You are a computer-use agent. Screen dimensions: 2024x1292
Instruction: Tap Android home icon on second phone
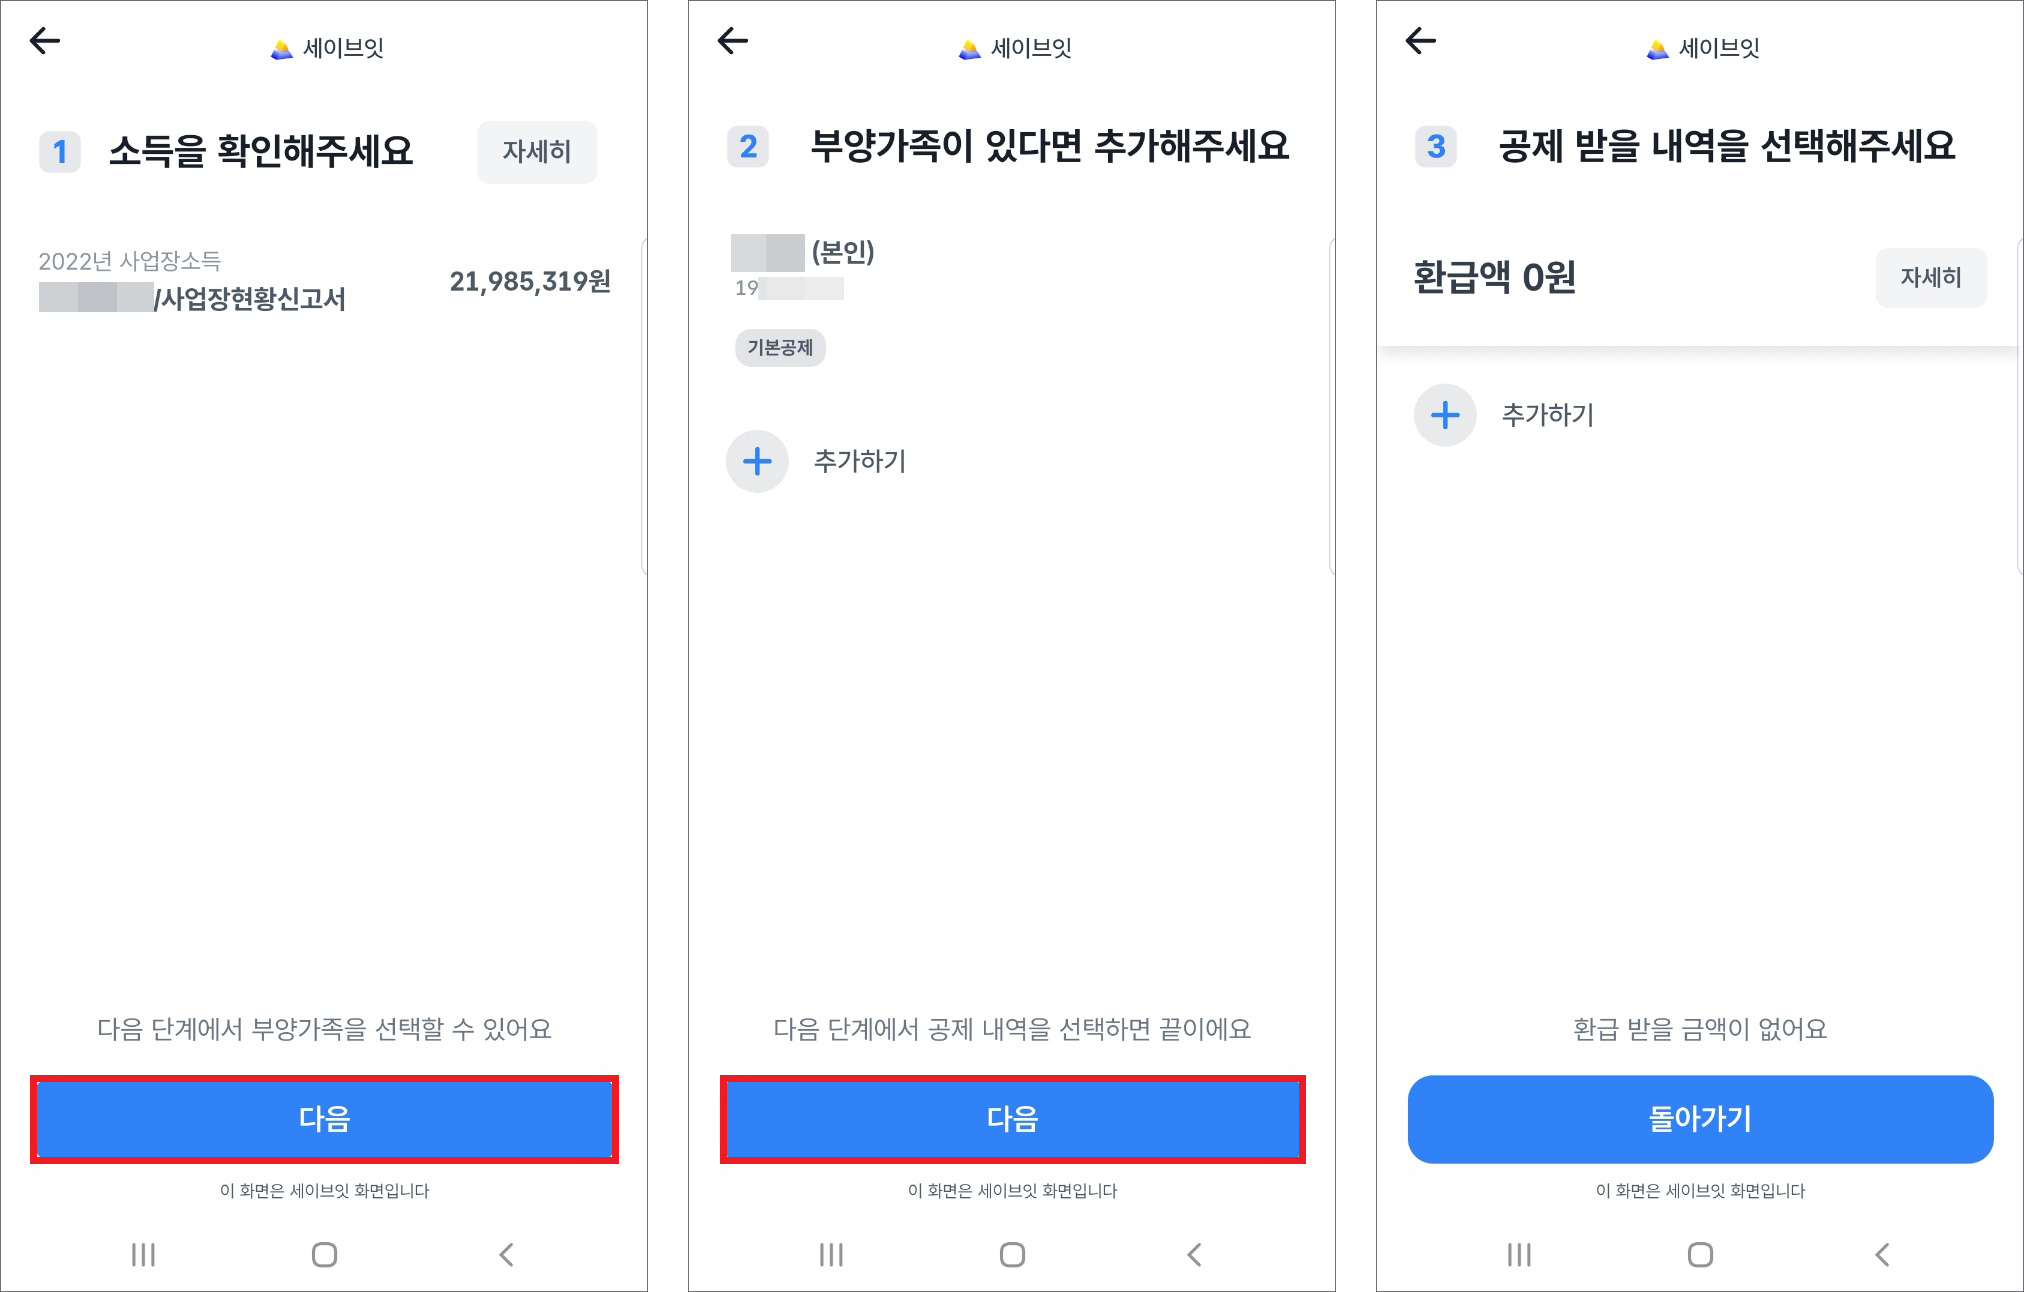1012,1254
